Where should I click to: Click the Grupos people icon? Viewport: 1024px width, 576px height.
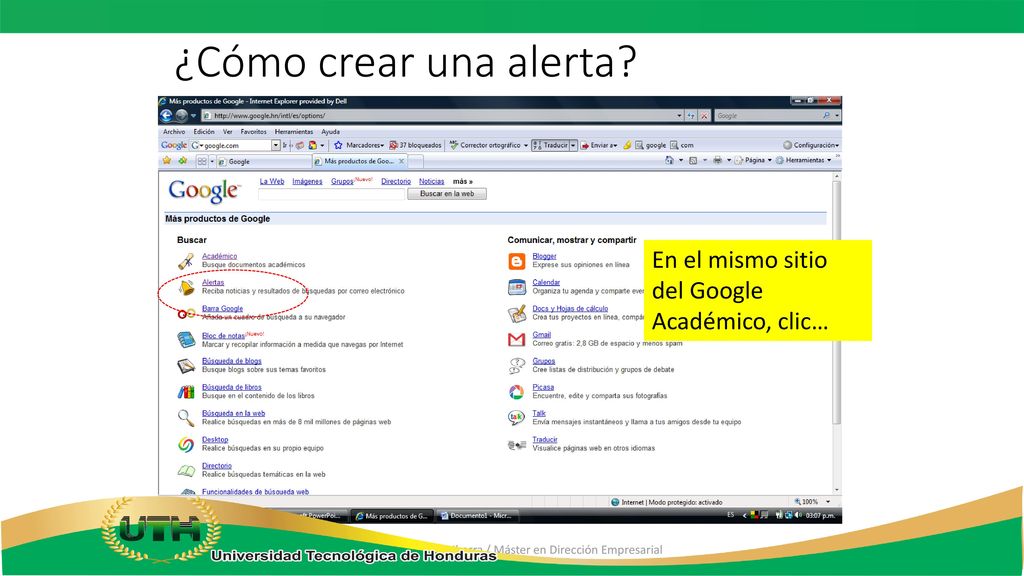pos(517,366)
